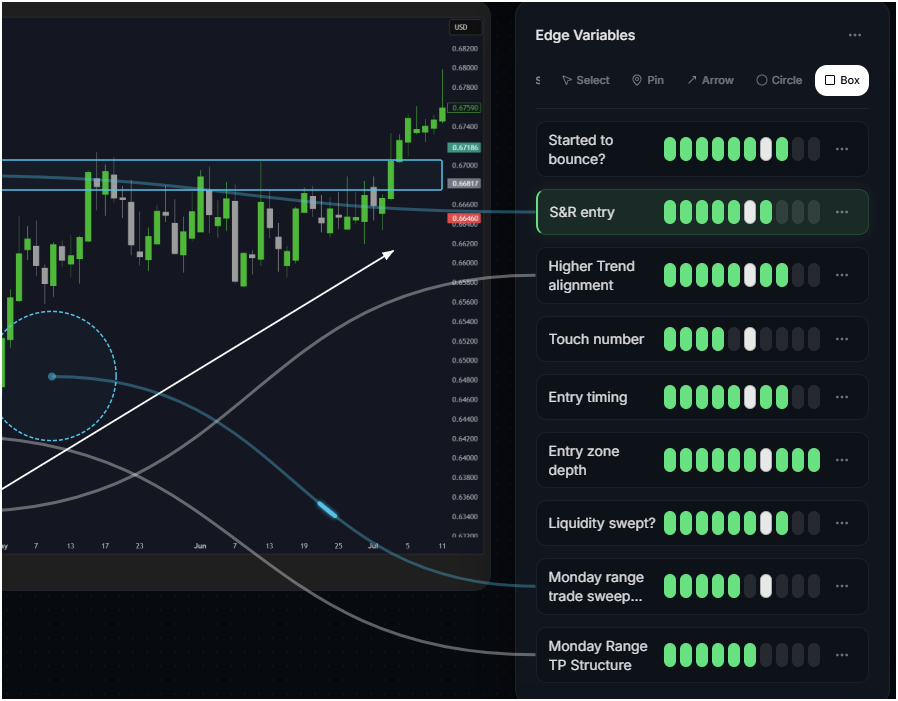Select the Entry timing variable
Screen dimensions: 898x701
tap(702, 397)
